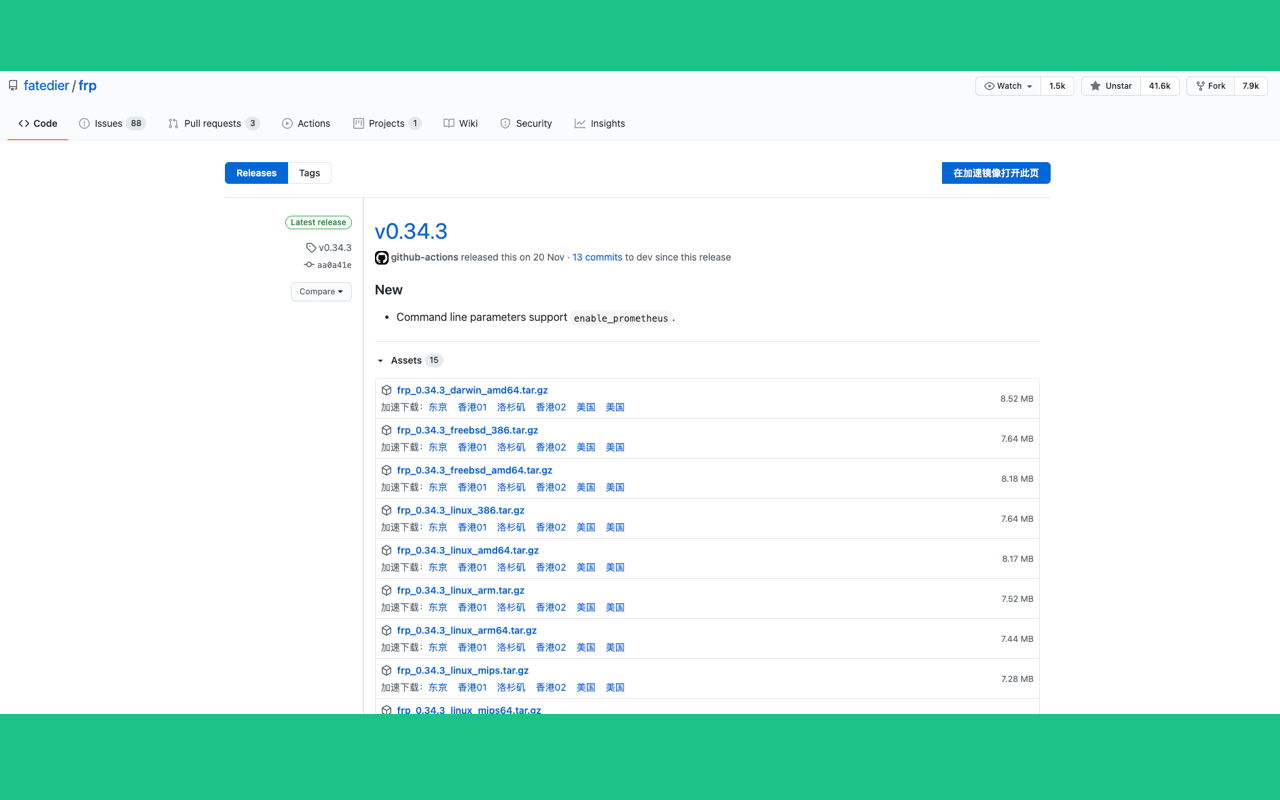Click the github-actions author link

click(x=424, y=257)
